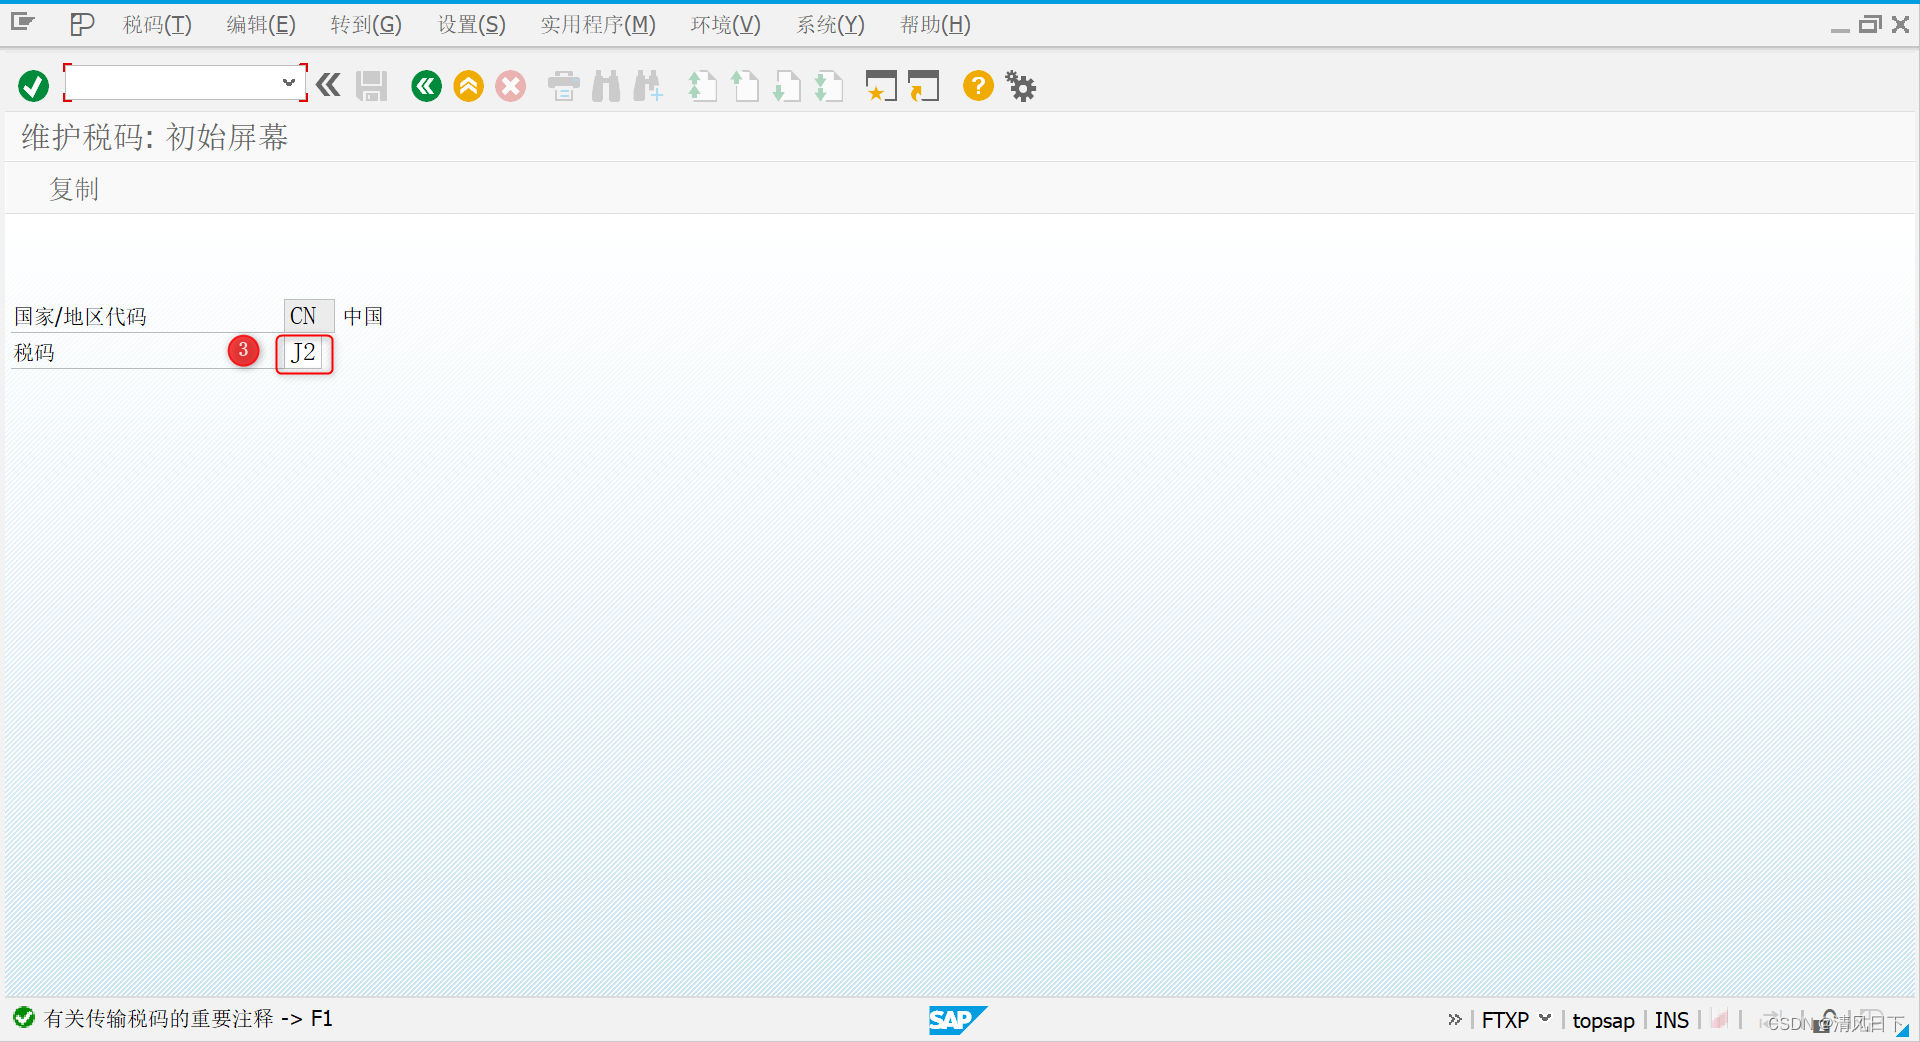Open the 系统(Y) menu
The height and width of the screenshot is (1042, 1920).
[x=830, y=24]
